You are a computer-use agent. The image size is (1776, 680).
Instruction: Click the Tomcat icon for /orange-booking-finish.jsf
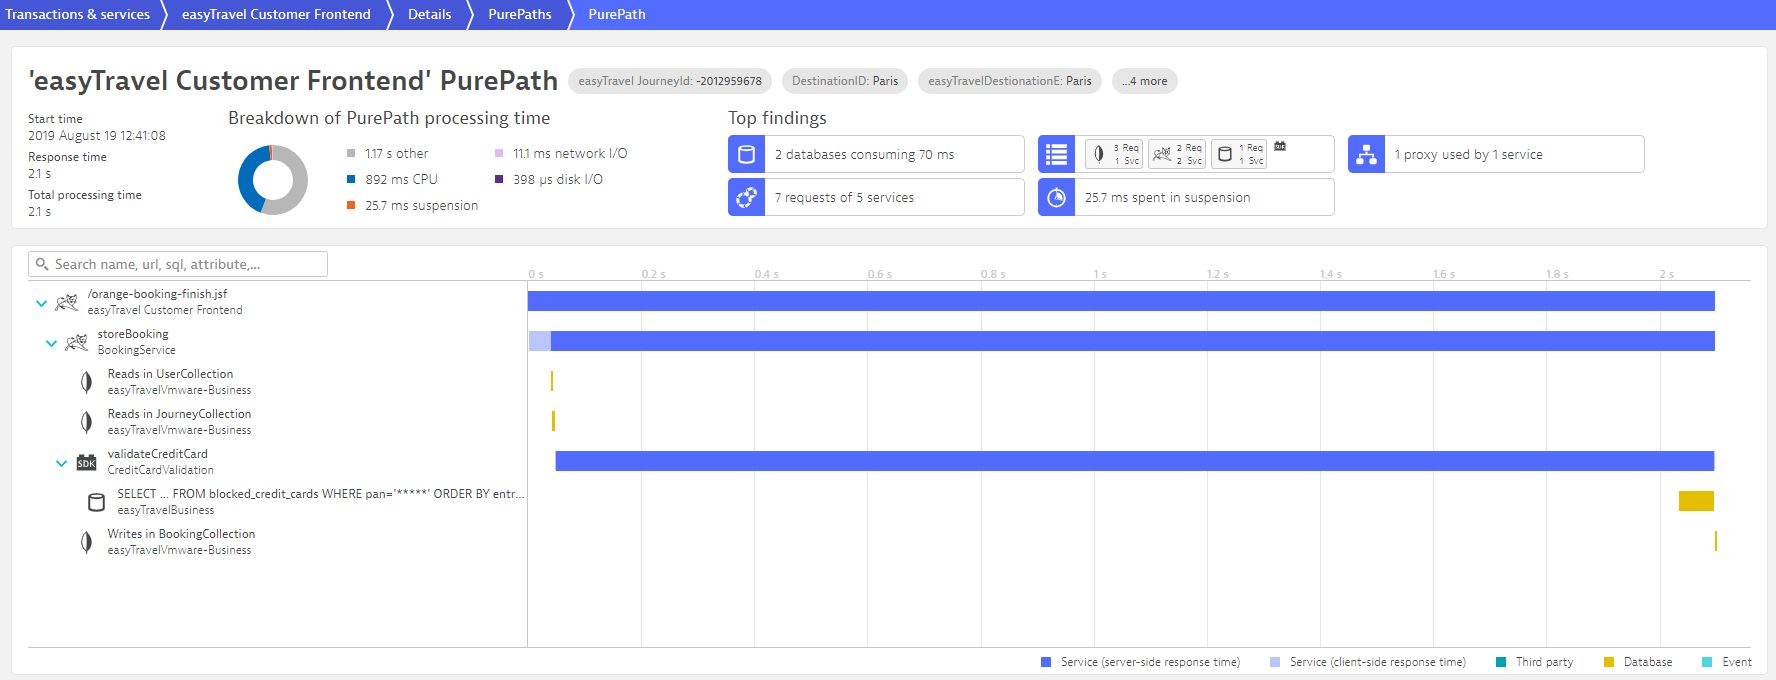[x=67, y=302]
